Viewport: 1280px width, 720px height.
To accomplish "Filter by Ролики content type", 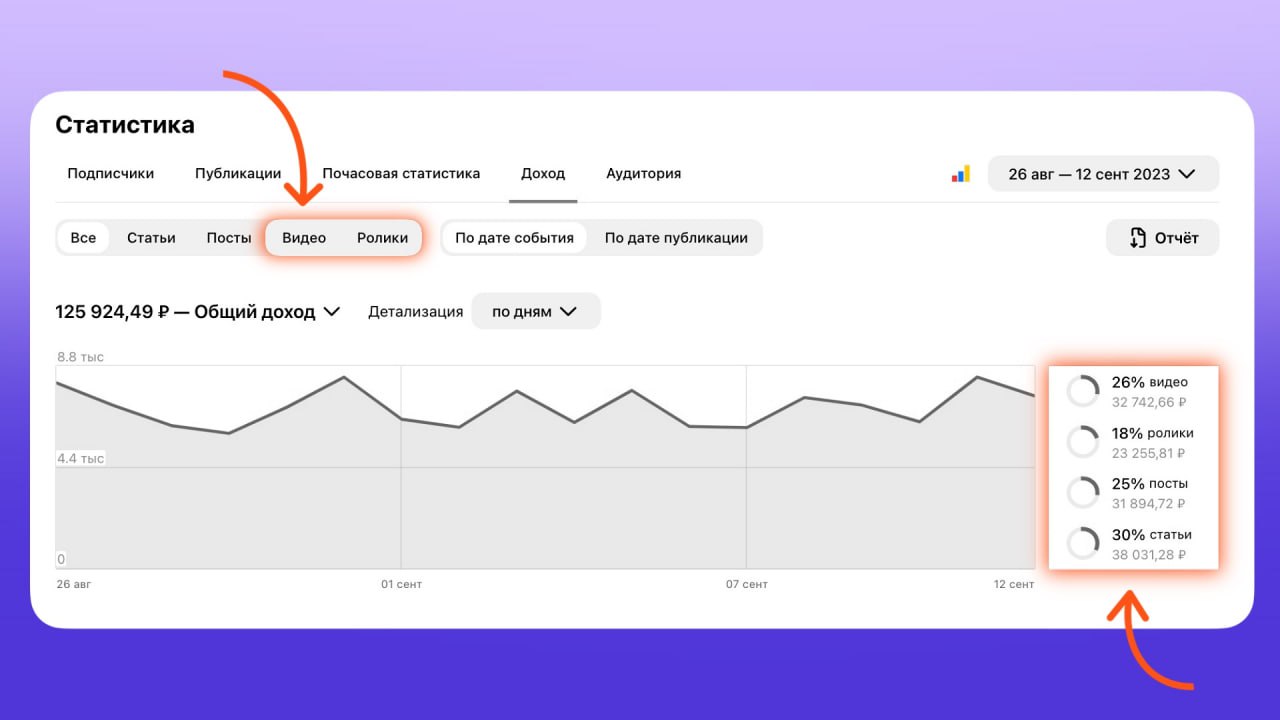I will tap(382, 238).
